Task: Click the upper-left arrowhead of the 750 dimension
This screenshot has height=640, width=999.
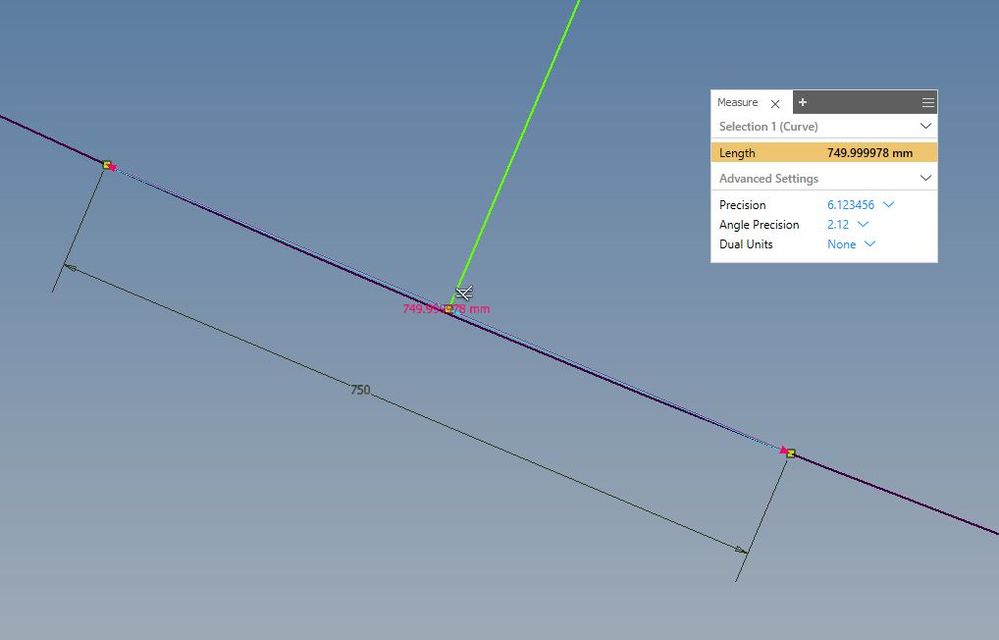Action: click(x=70, y=268)
